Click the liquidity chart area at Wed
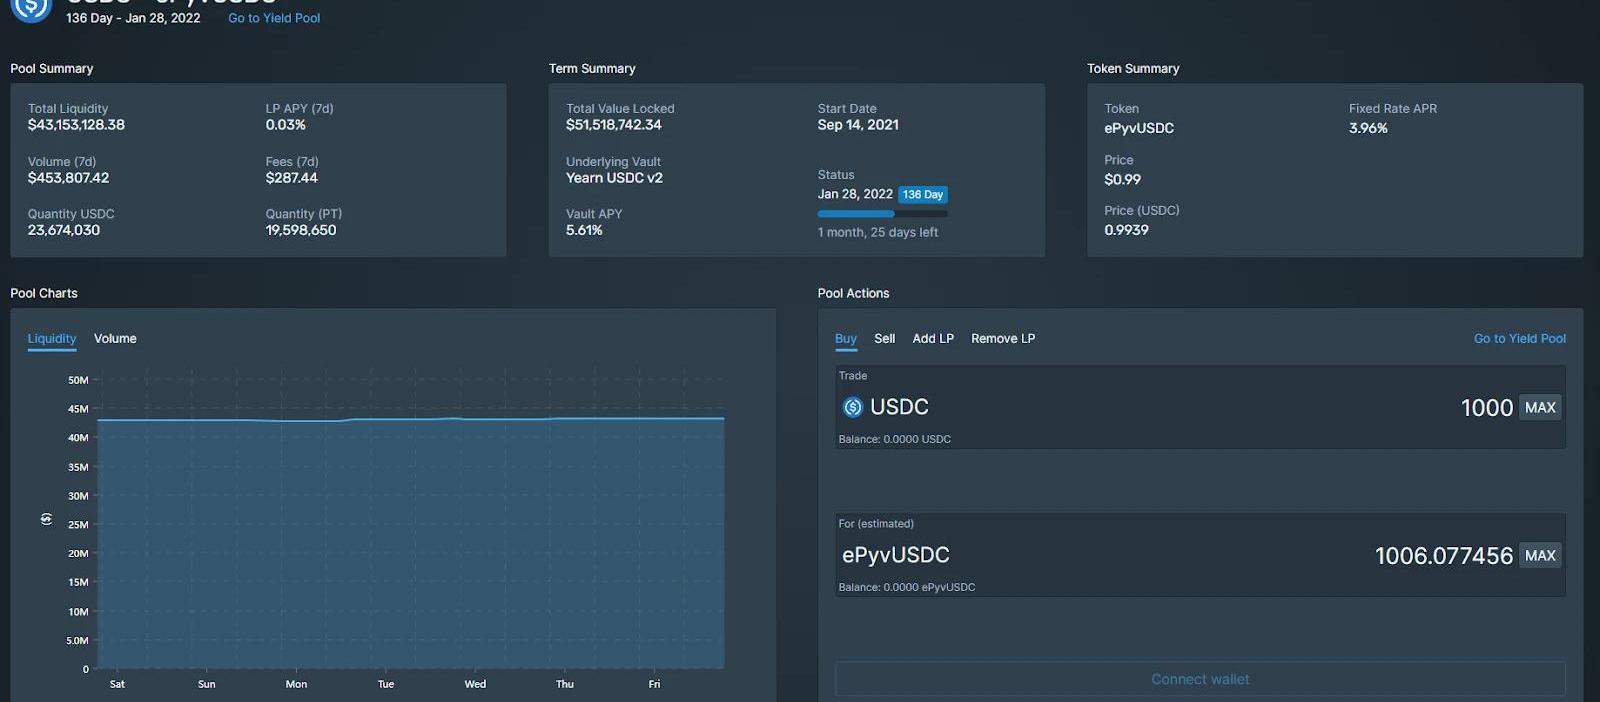 (x=475, y=540)
